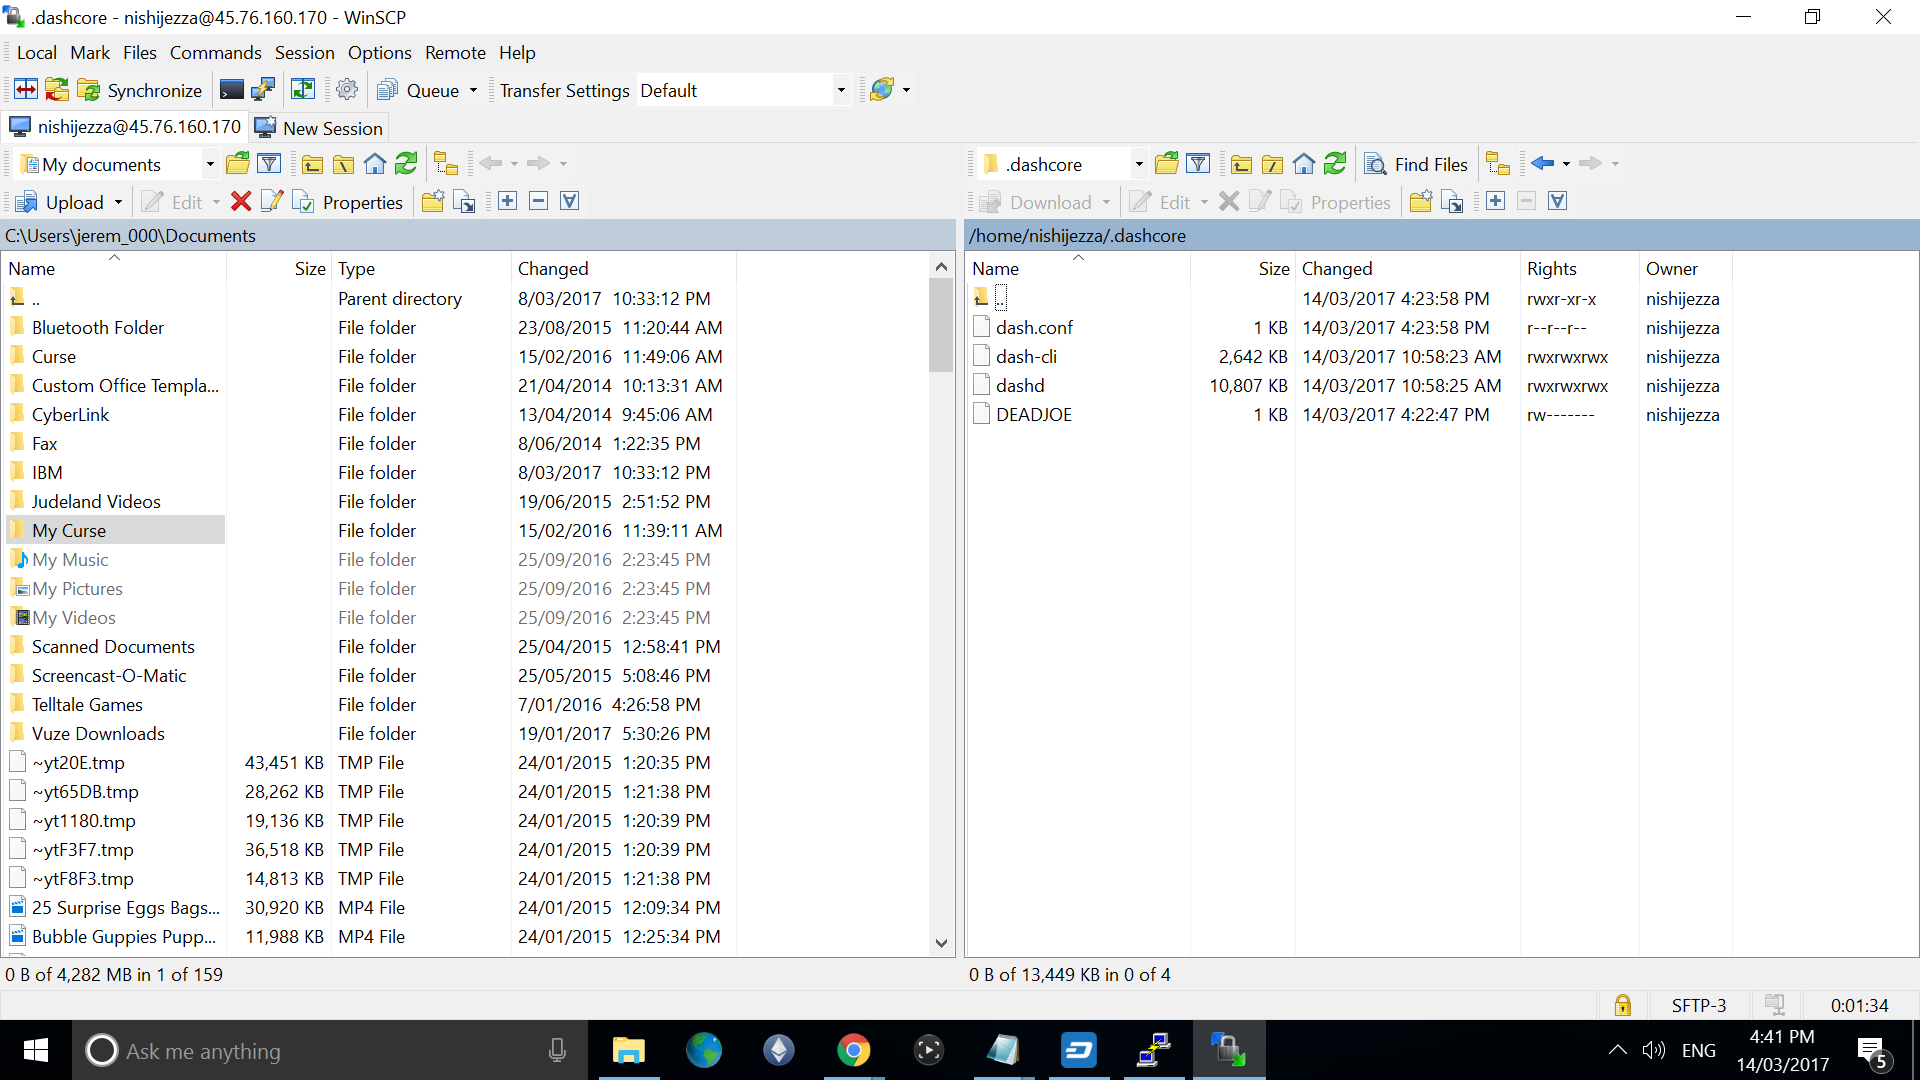The image size is (1920, 1080).
Task: Click the remote panel Filter icon
Action: pos(1198,163)
